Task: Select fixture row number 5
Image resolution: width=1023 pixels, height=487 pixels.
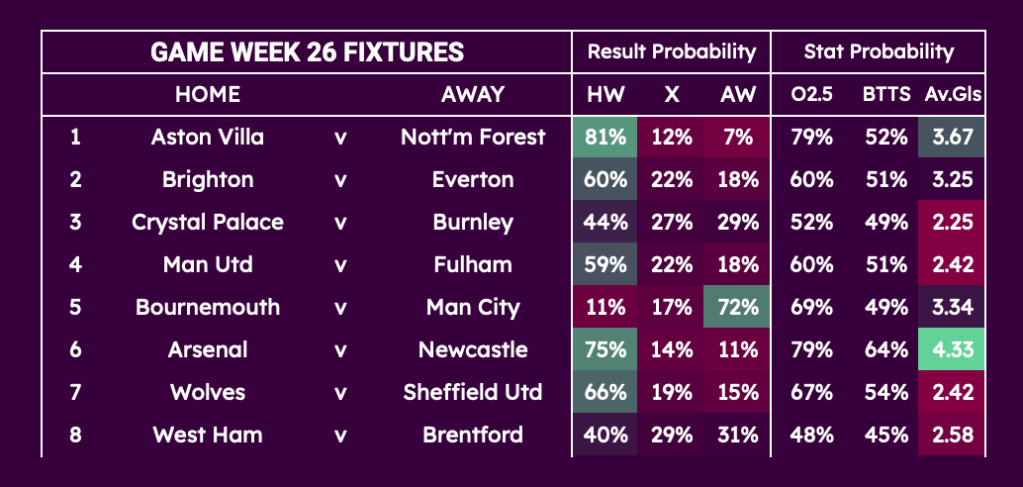Action: tap(75, 307)
